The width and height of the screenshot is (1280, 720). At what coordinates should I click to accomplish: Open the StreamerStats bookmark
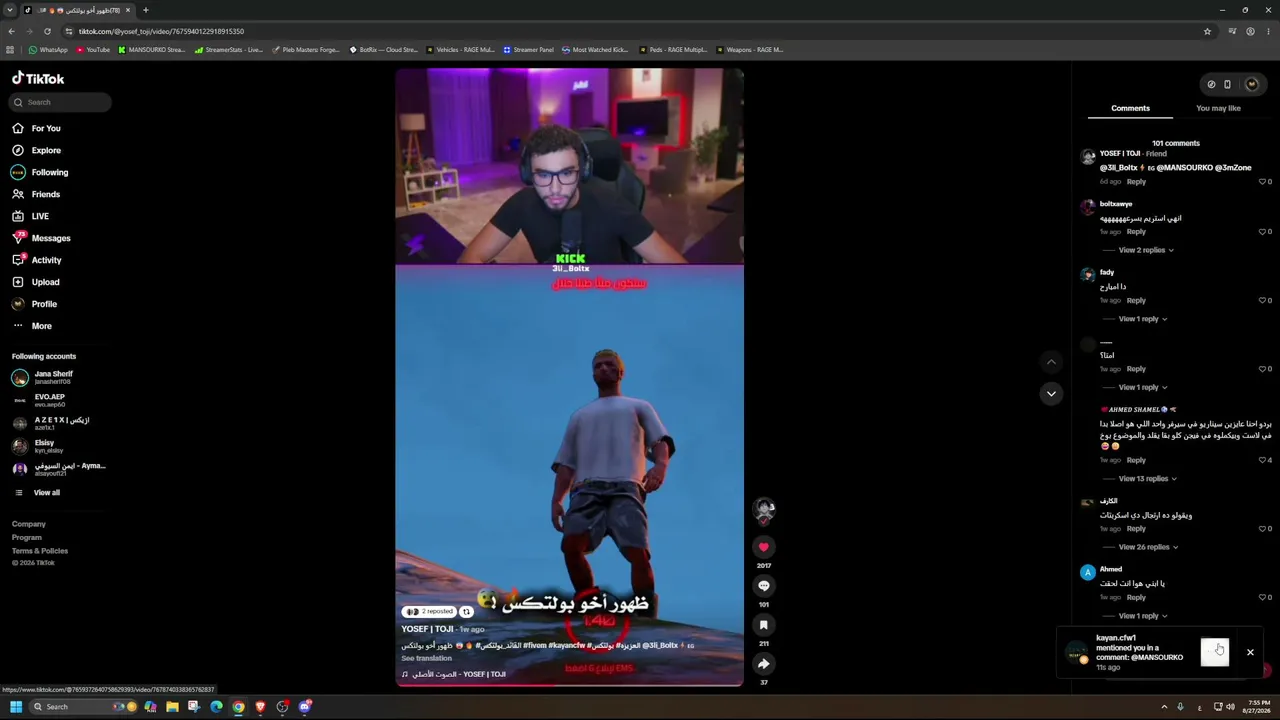[x=229, y=49]
